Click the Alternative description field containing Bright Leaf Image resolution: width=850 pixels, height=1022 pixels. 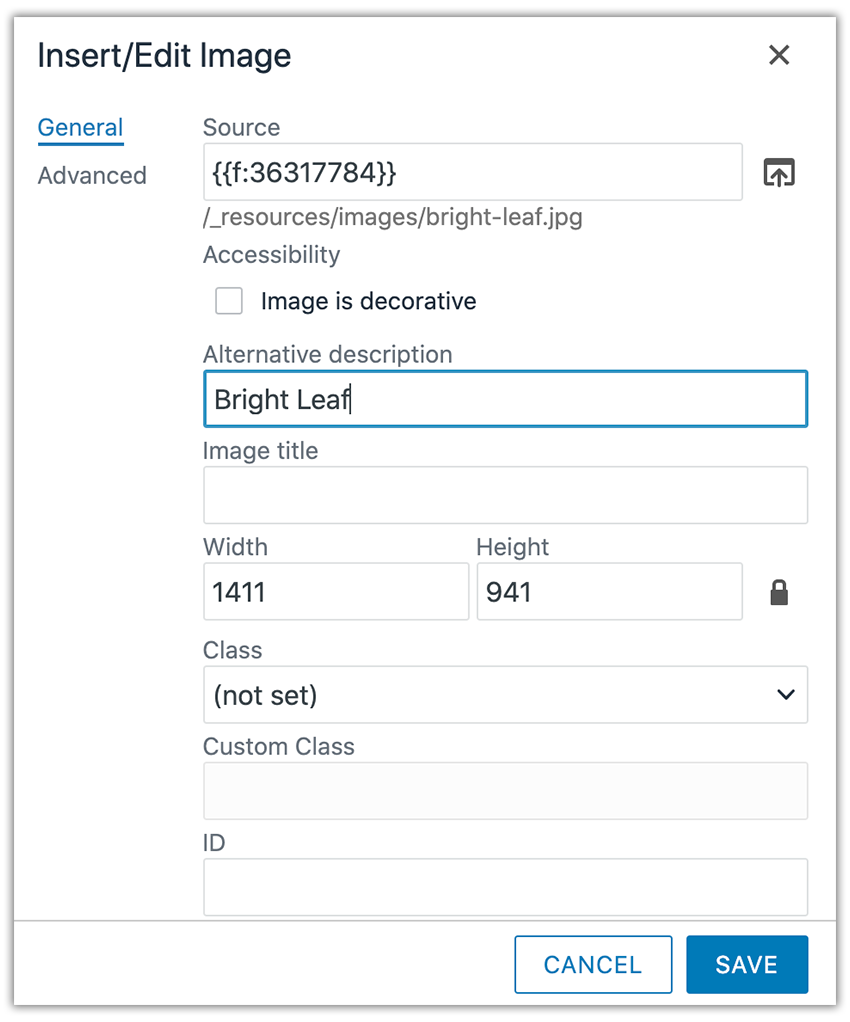(x=505, y=399)
